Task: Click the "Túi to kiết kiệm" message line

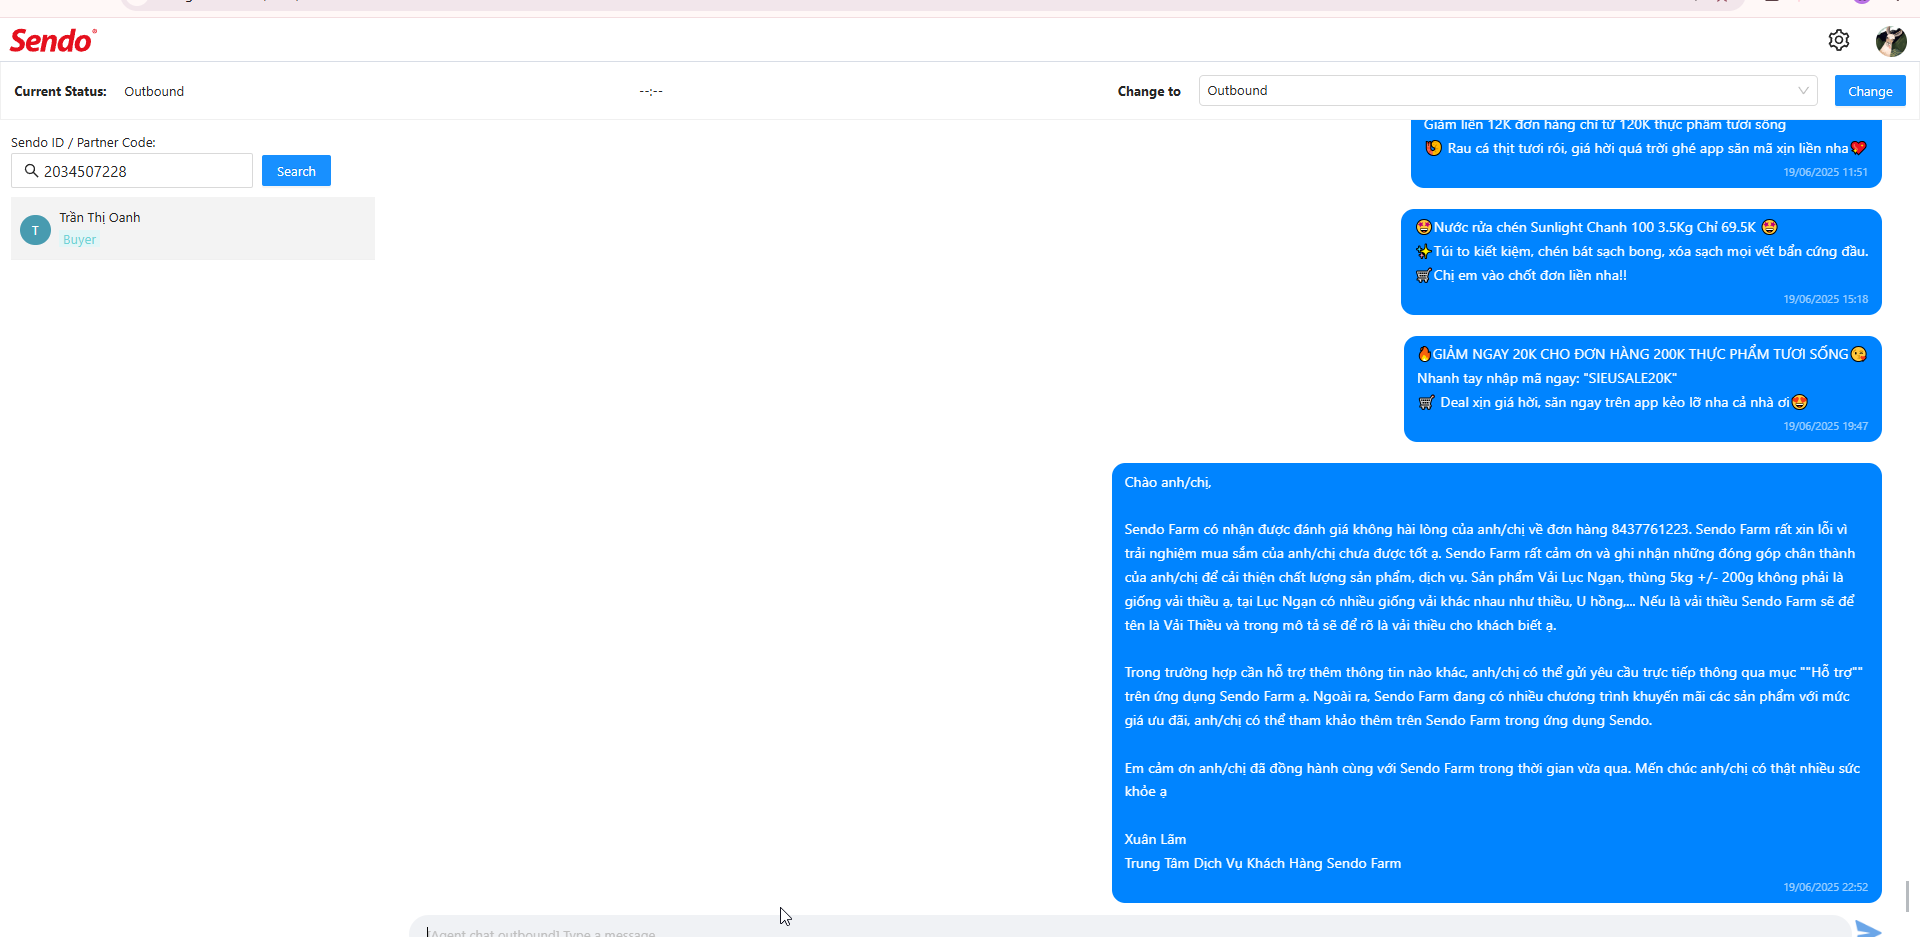Action: coord(1642,251)
